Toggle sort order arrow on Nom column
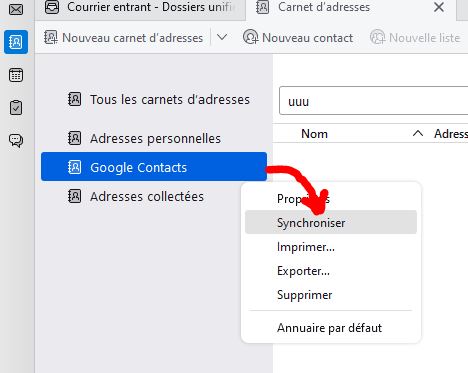This screenshot has height=373, width=468. click(x=418, y=134)
